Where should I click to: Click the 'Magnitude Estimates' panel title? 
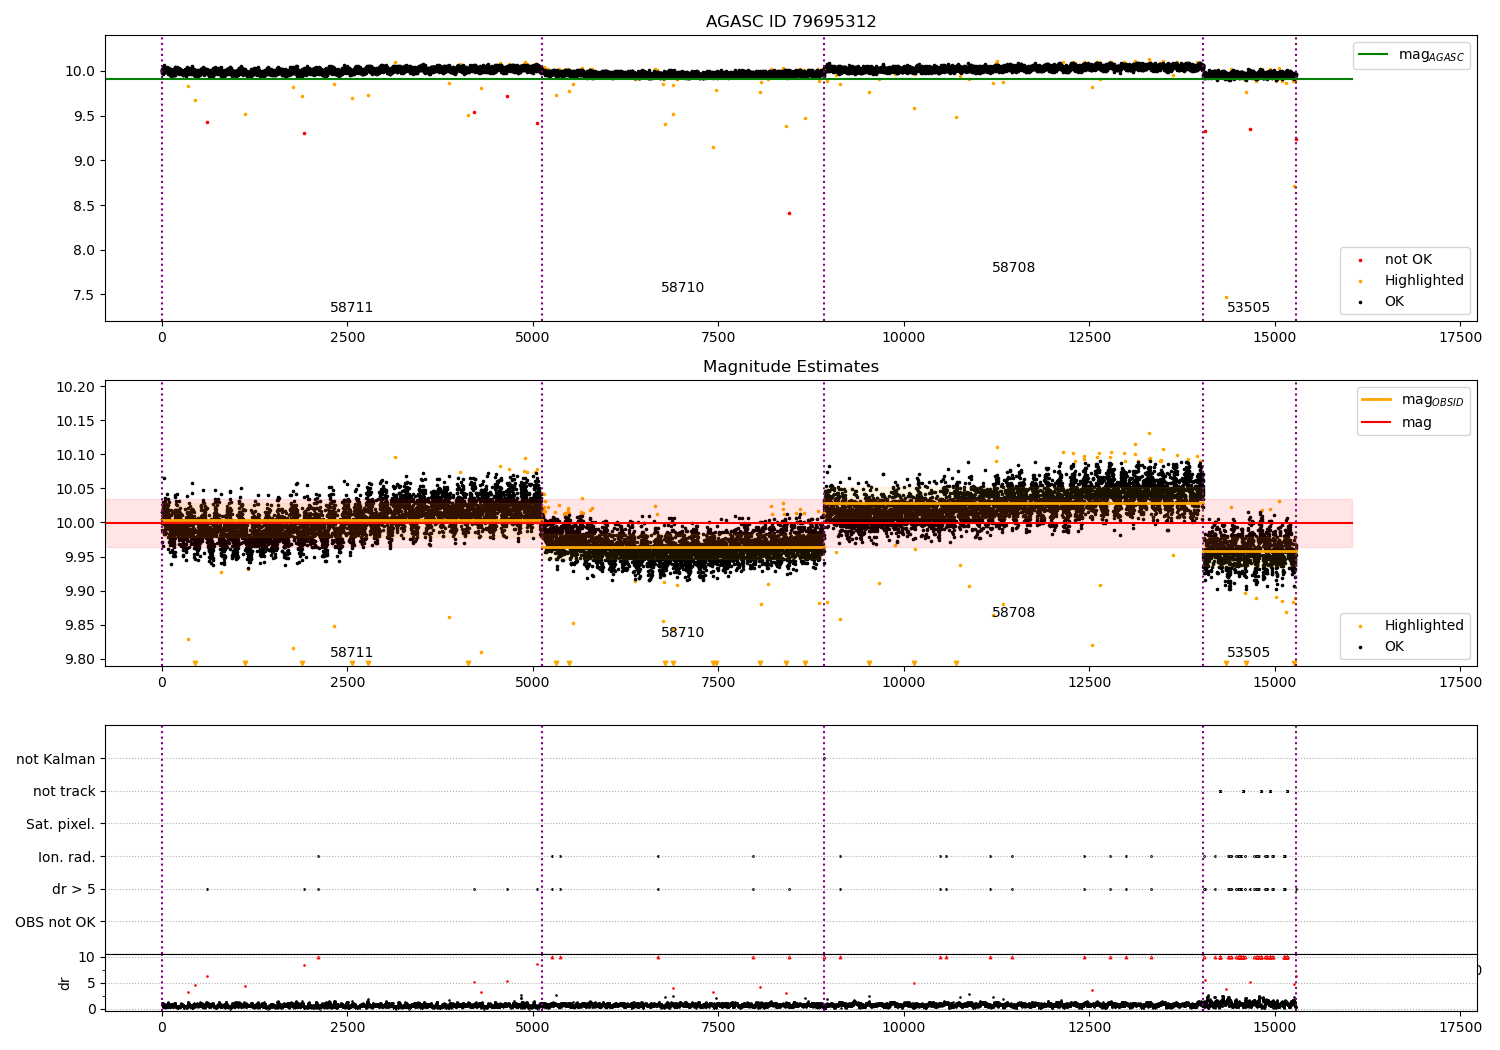(791, 367)
